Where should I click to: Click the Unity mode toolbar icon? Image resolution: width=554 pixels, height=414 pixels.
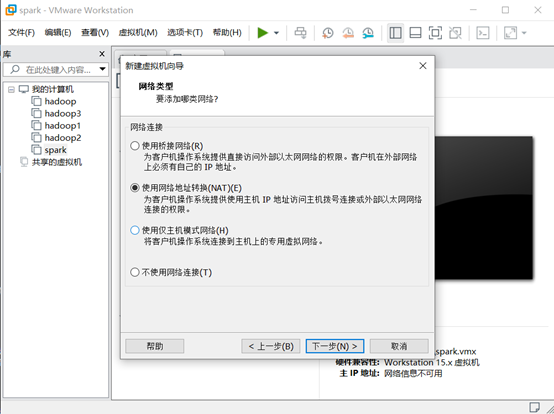pyautogui.click(x=455, y=33)
